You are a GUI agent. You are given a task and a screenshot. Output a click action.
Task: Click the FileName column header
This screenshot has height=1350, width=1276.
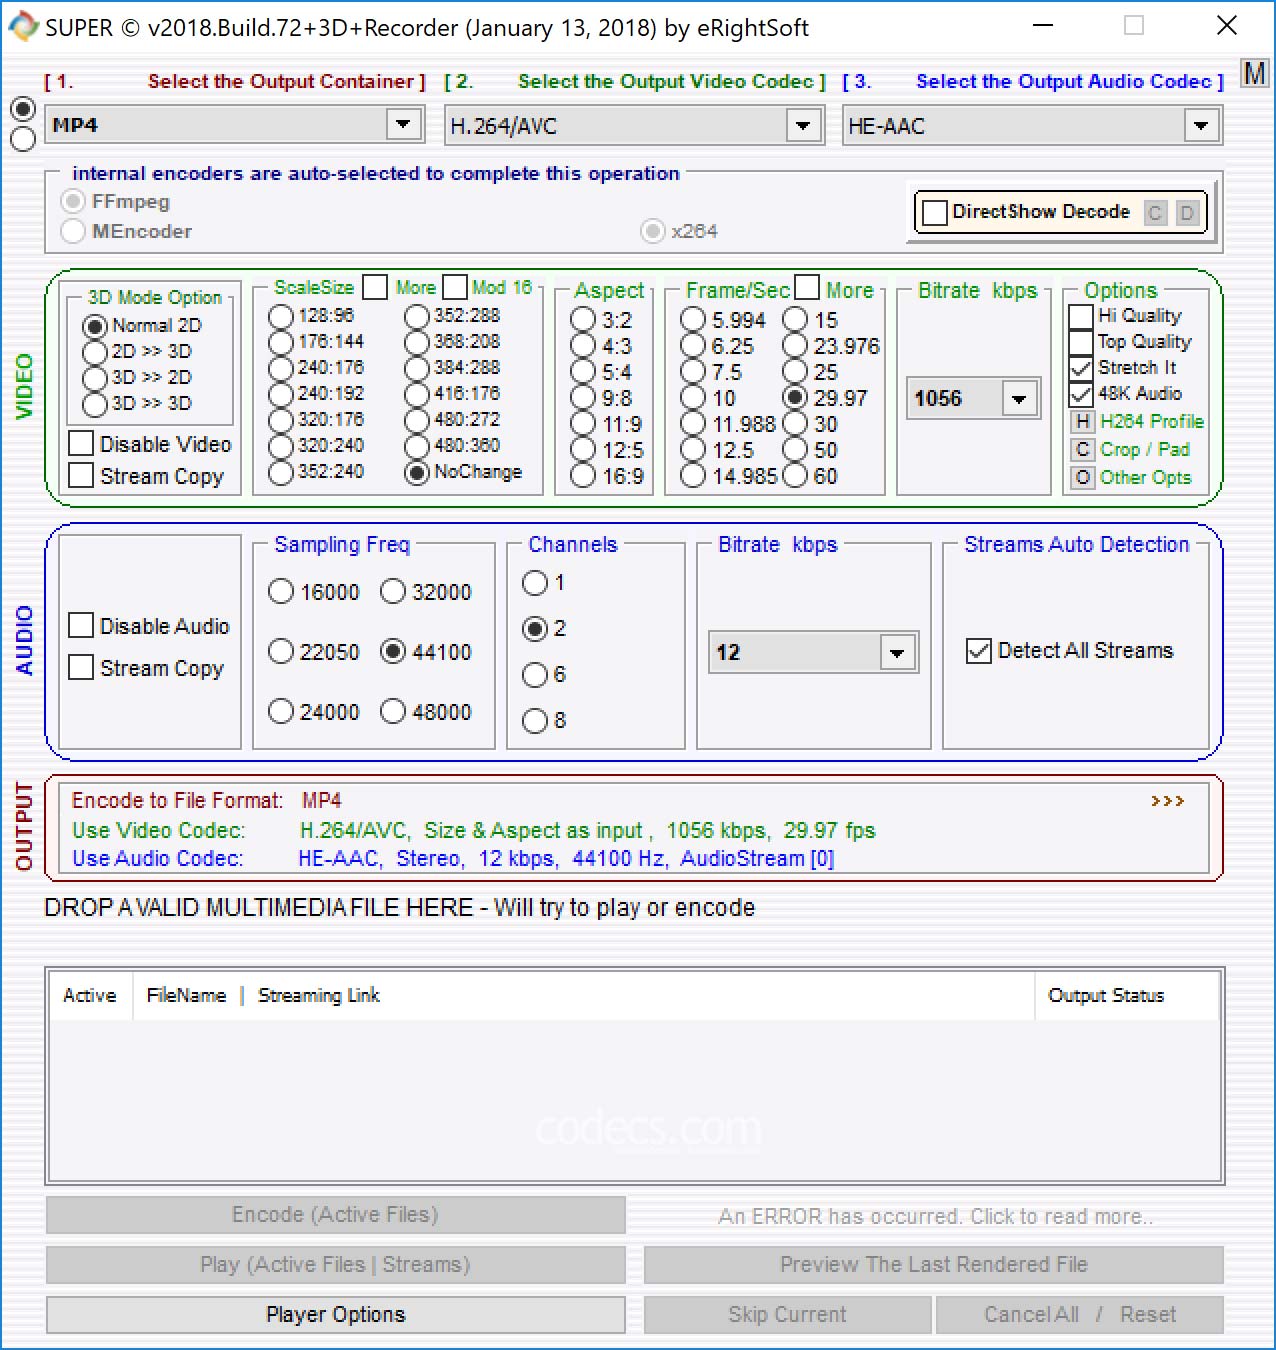[186, 995]
